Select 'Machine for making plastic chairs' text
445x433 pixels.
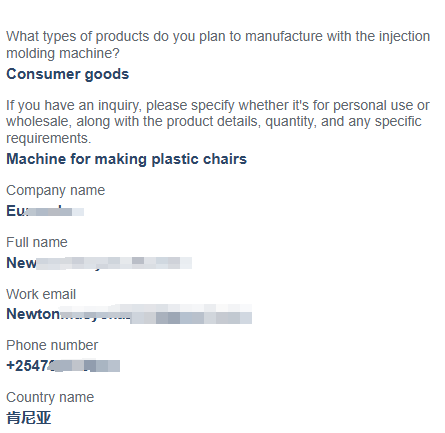pyautogui.click(x=127, y=159)
